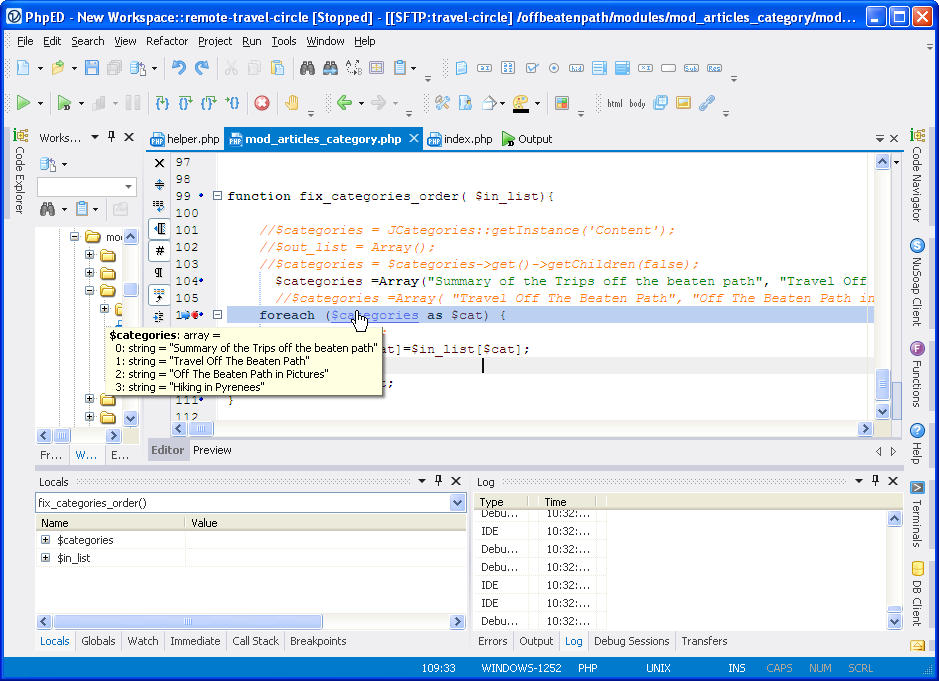Screen dimensions: 939x681
Task: Click the Undo arrow in toolbar
Action: [178, 68]
